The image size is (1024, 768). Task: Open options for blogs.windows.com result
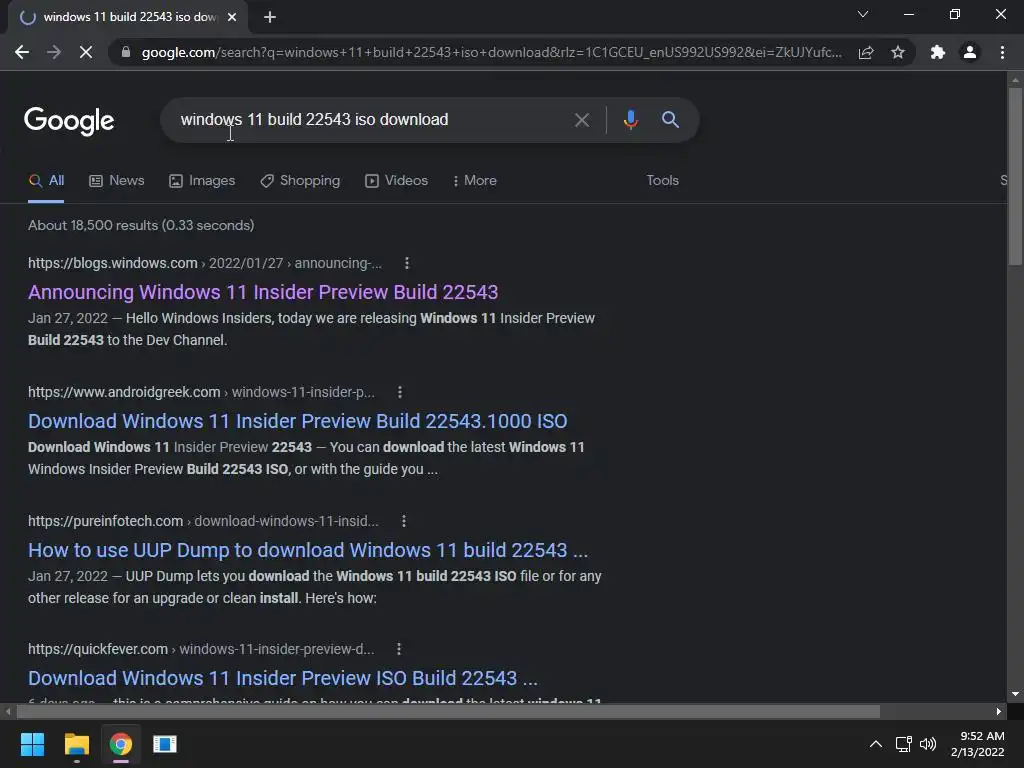[x=407, y=263]
